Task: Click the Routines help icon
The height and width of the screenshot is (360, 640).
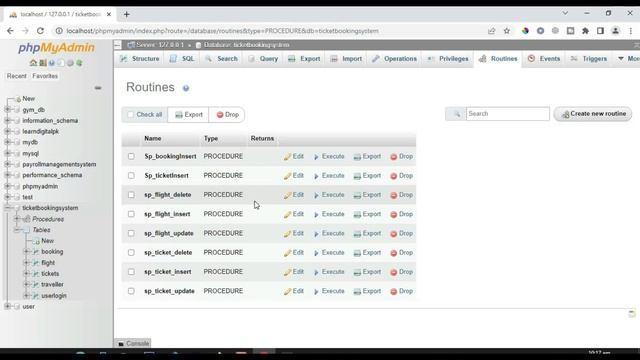Action: (186, 88)
